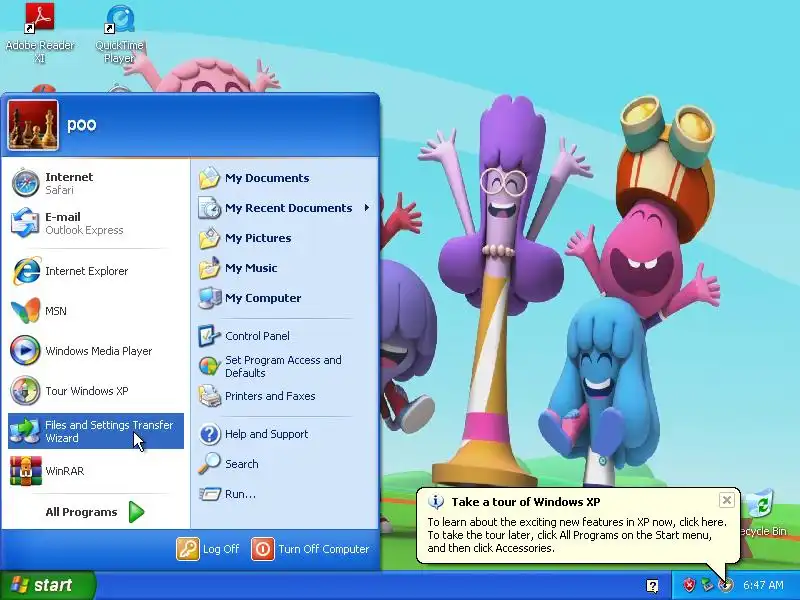Expand All Programs with green arrow
Image resolution: width=800 pixels, height=600 pixels.
[136, 512]
